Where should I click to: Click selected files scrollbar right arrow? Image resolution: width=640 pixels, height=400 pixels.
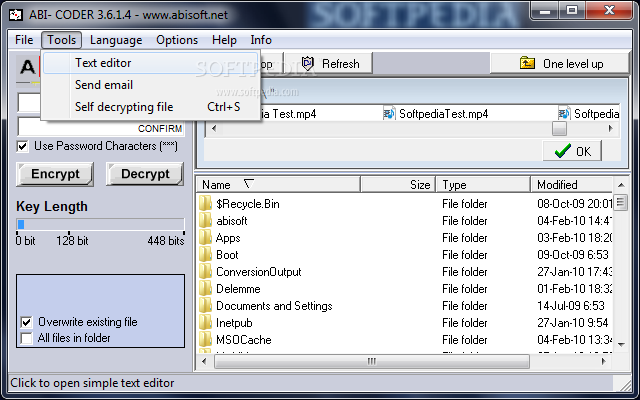point(611,129)
